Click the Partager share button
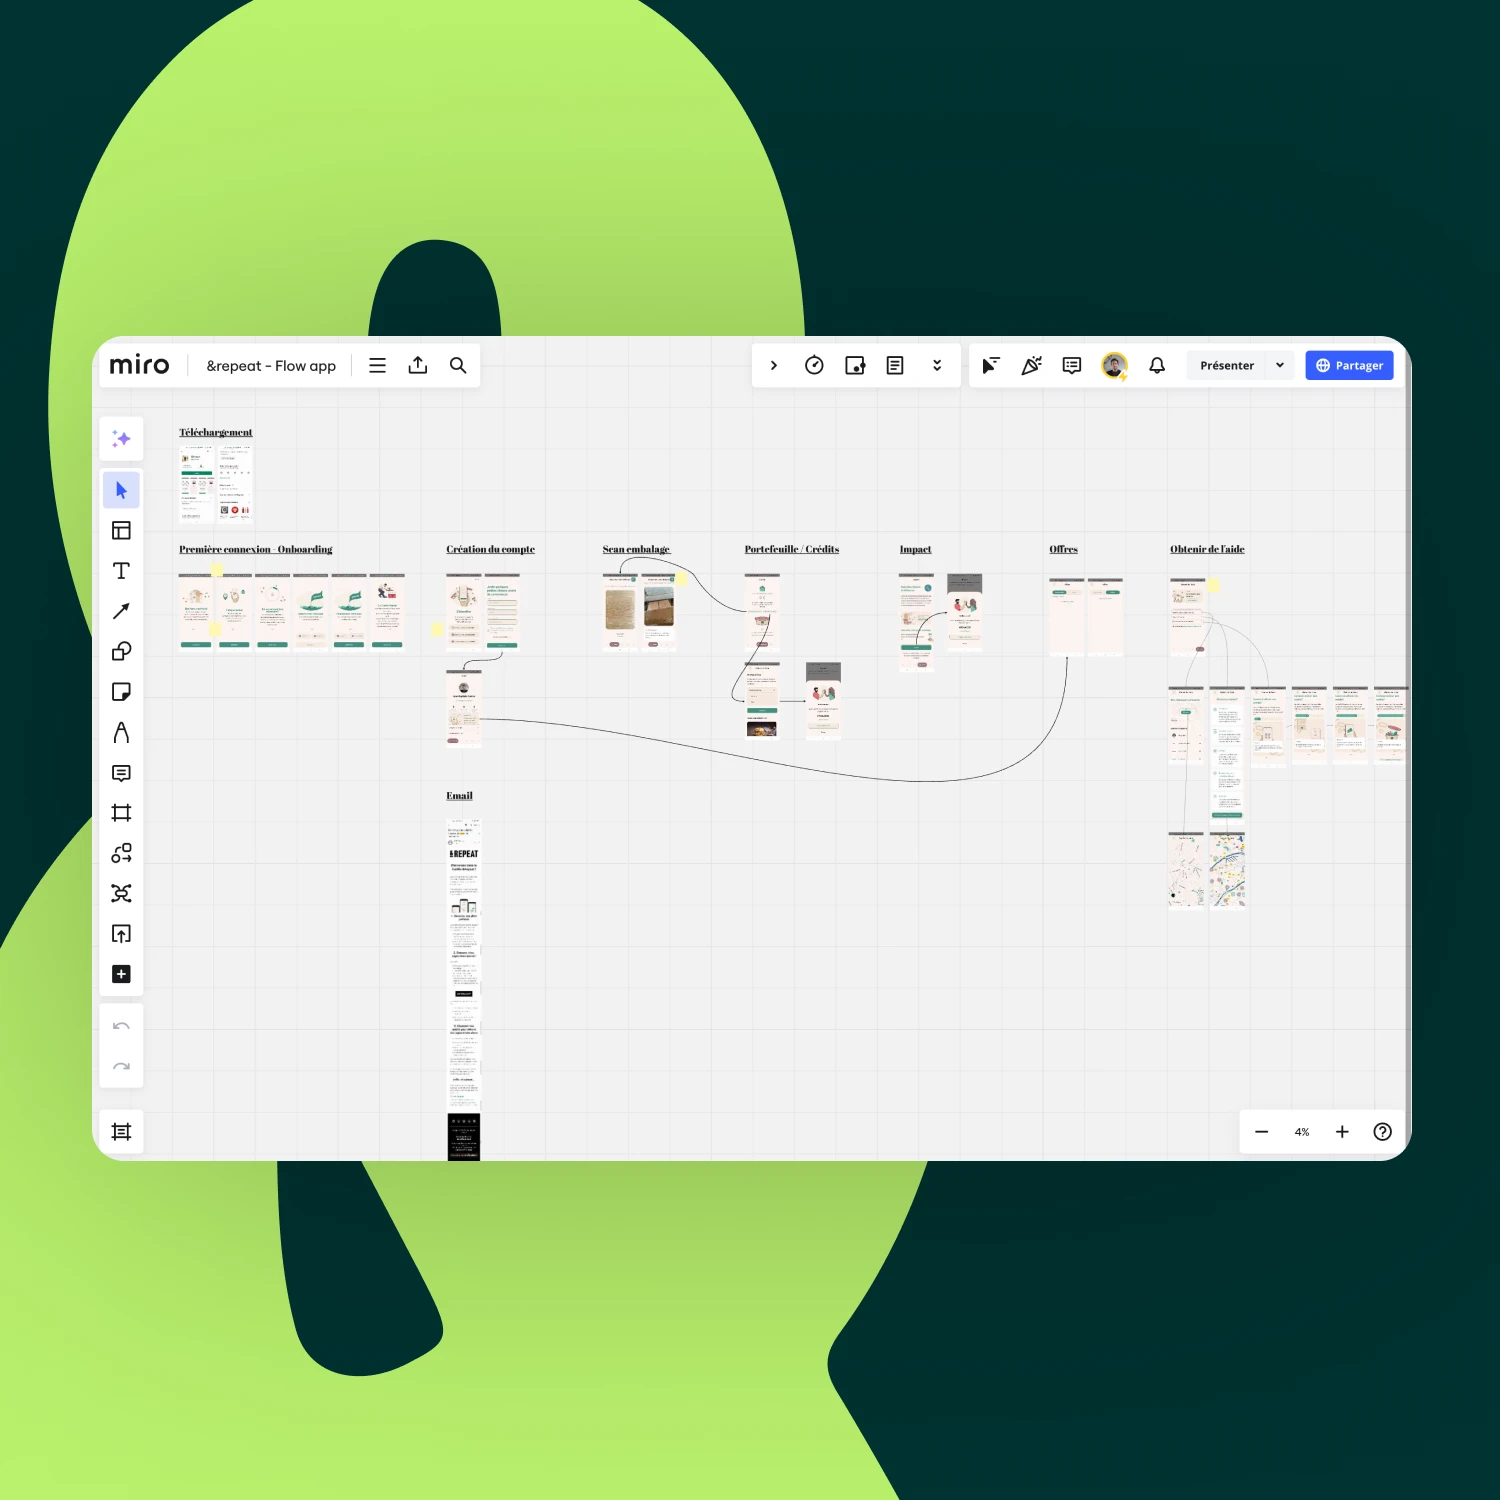This screenshot has height=1500, width=1500. click(x=1349, y=365)
